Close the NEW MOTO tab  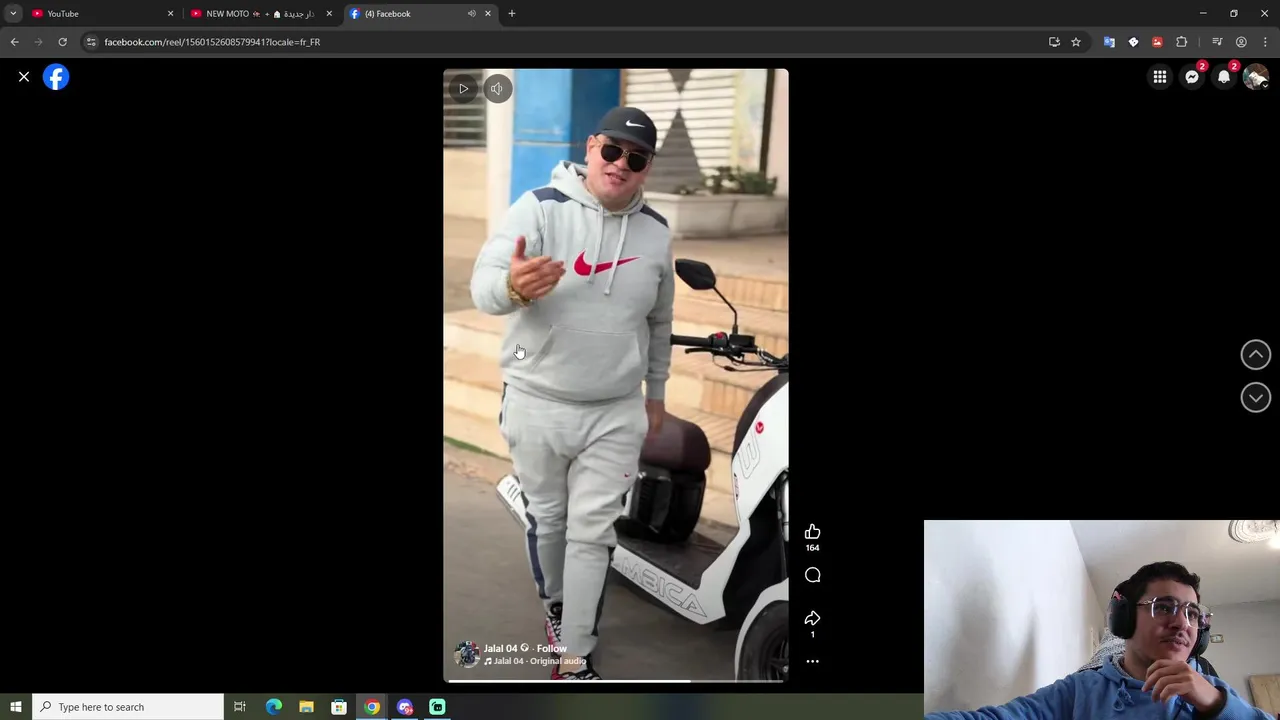[x=329, y=14]
